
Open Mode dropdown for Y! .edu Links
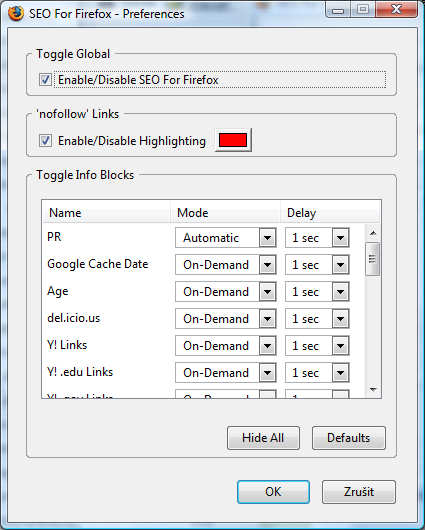coord(226,373)
